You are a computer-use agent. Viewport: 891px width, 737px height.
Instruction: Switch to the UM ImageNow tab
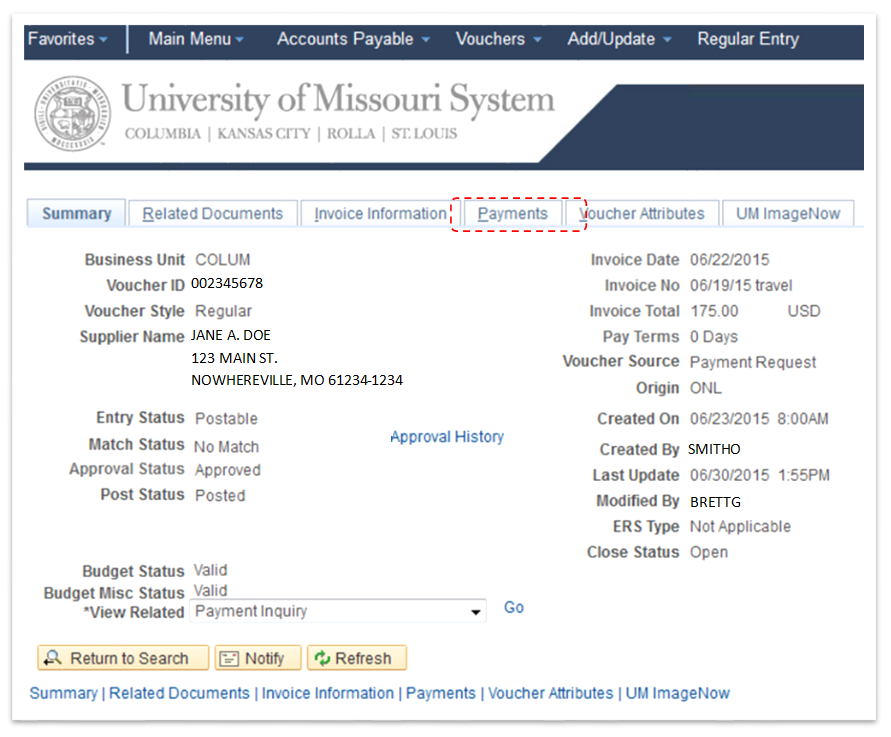click(x=789, y=213)
